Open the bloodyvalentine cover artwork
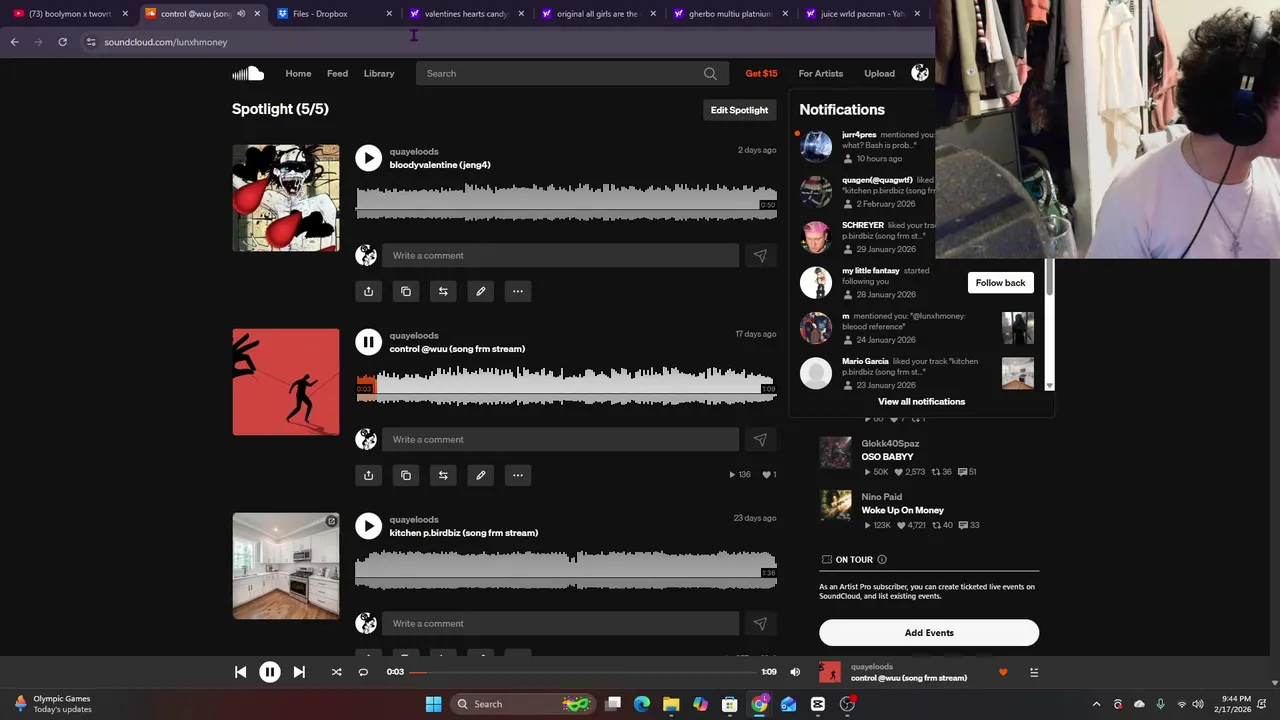Screen dimensions: 1280x720 coord(286,198)
